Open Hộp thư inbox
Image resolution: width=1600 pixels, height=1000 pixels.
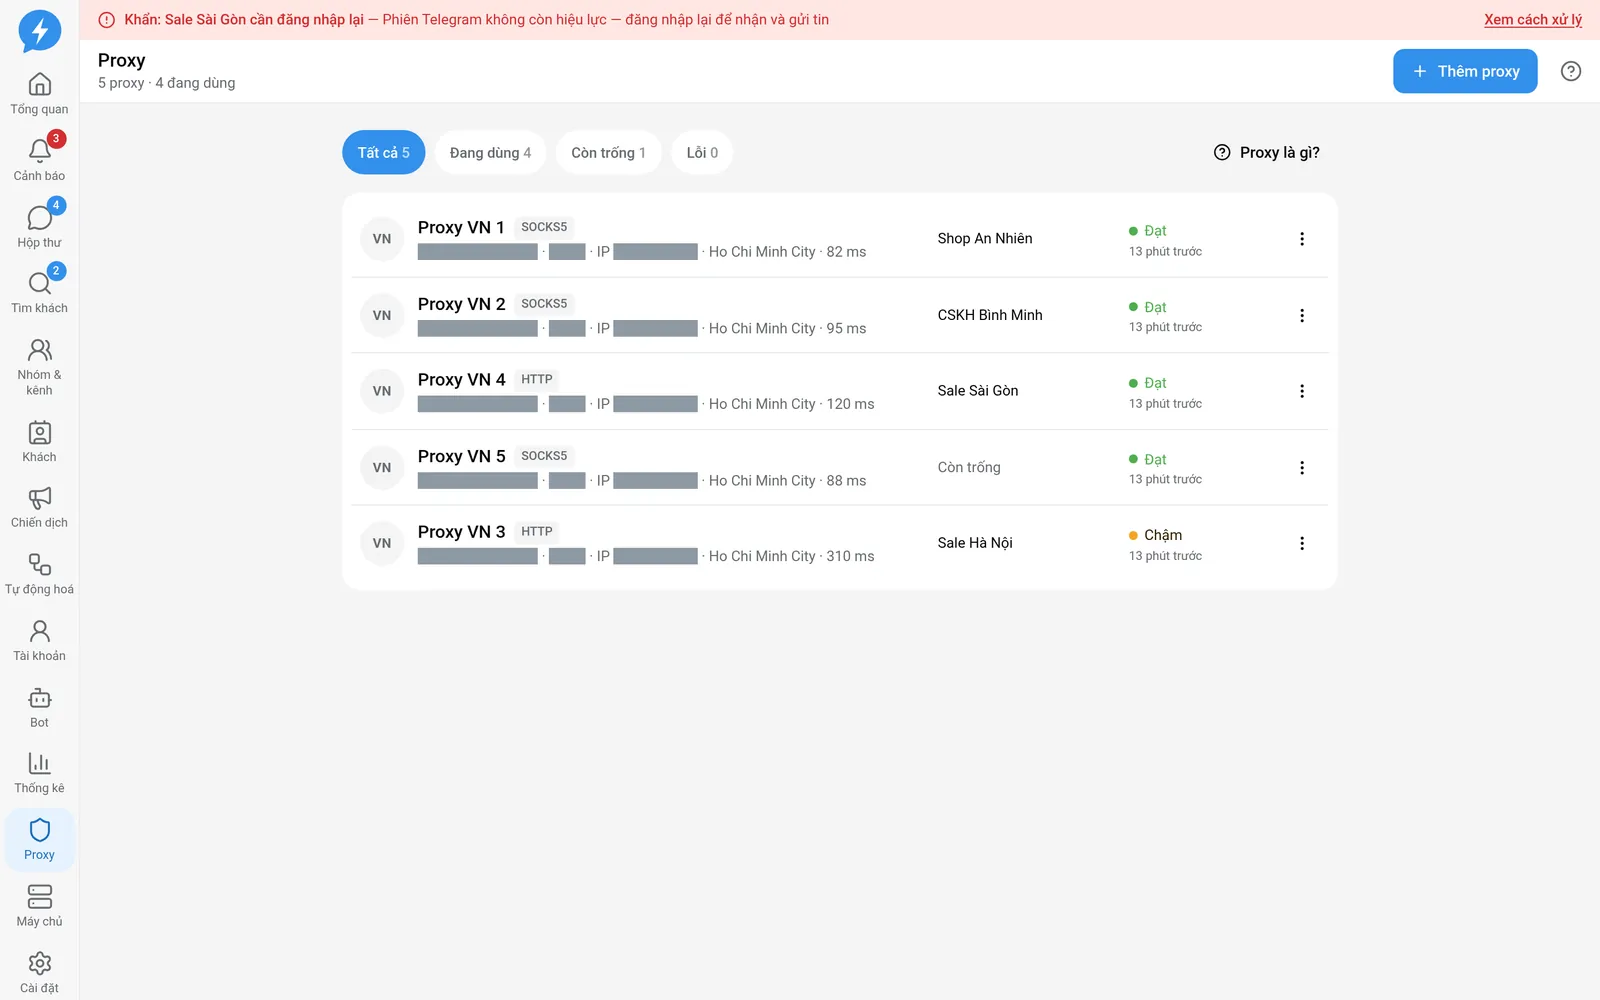(x=39, y=227)
